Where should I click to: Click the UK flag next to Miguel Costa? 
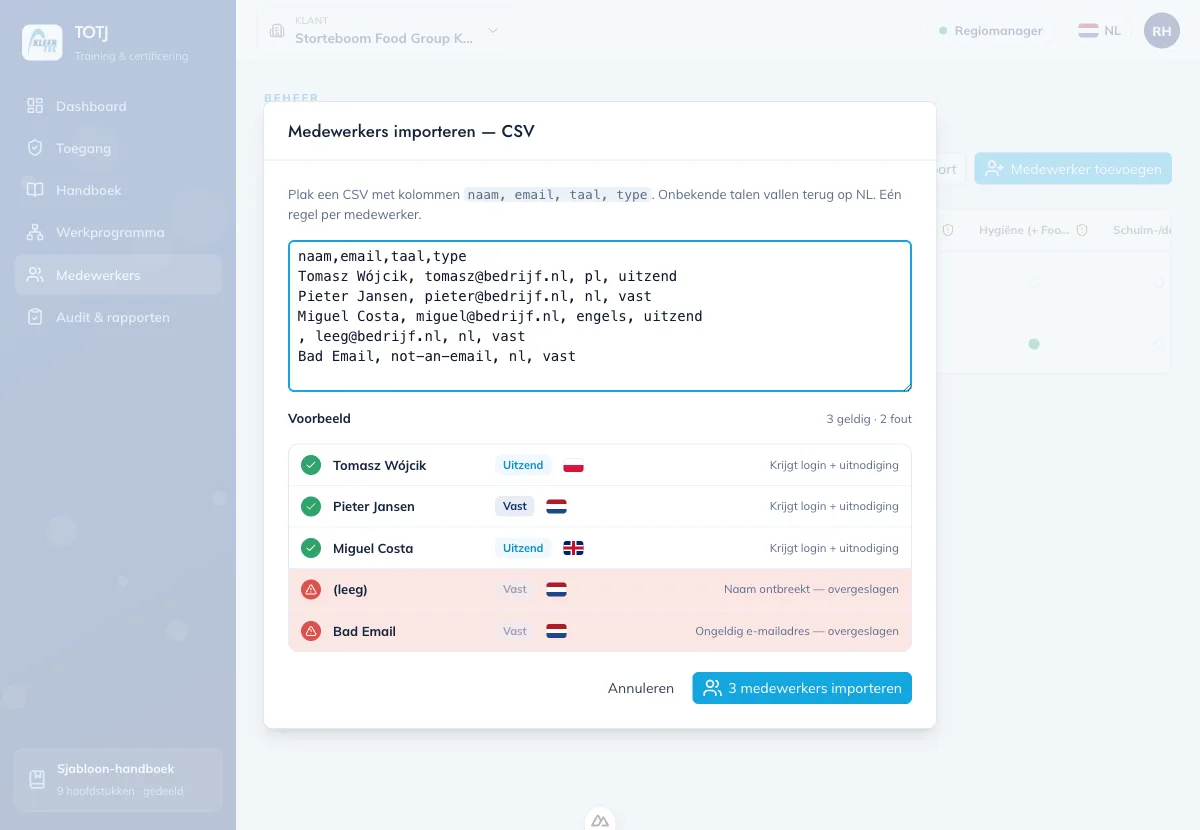click(x=574, y=548)
